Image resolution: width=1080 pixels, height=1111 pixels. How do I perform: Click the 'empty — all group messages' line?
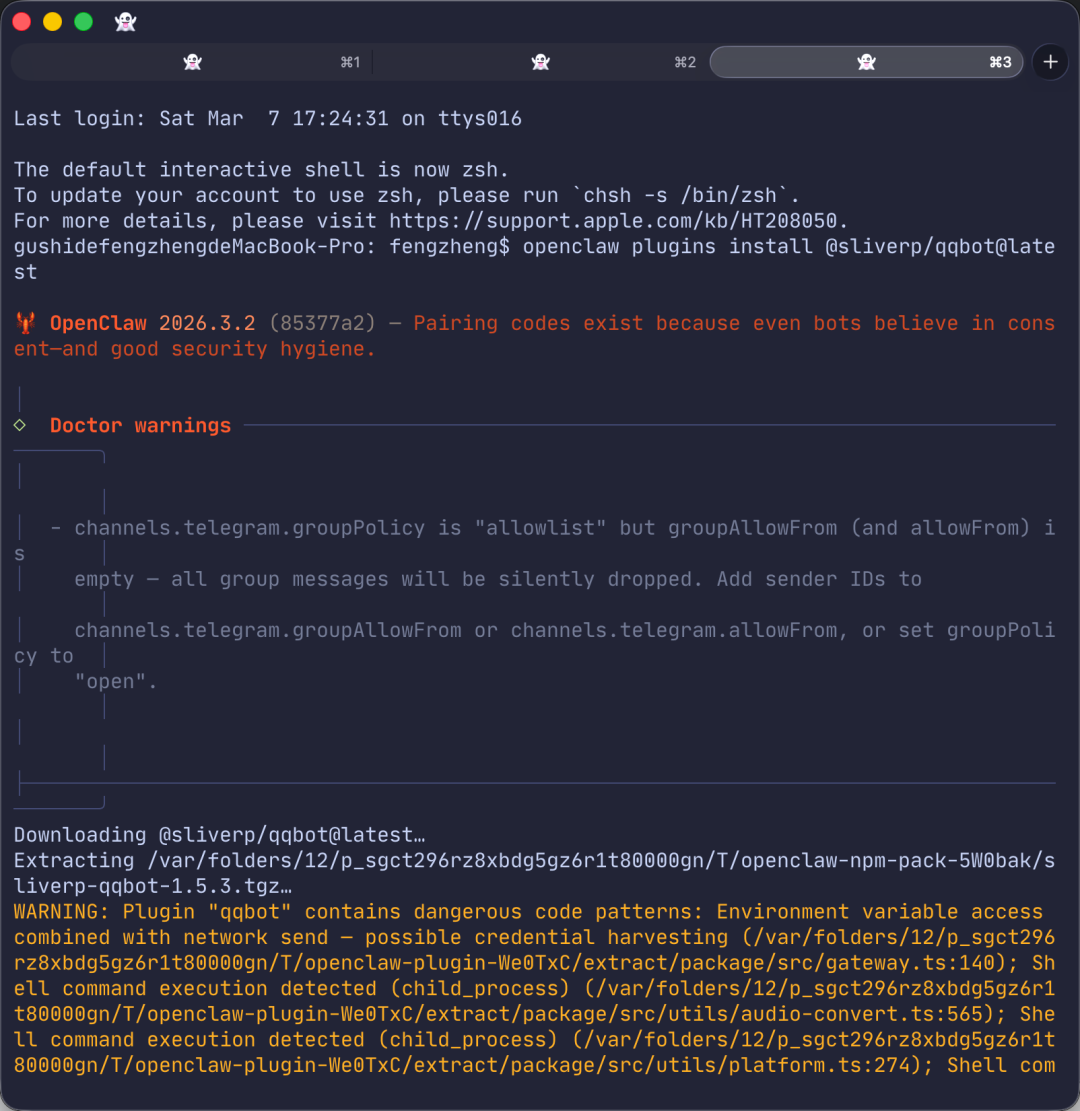tap(498, 579)
